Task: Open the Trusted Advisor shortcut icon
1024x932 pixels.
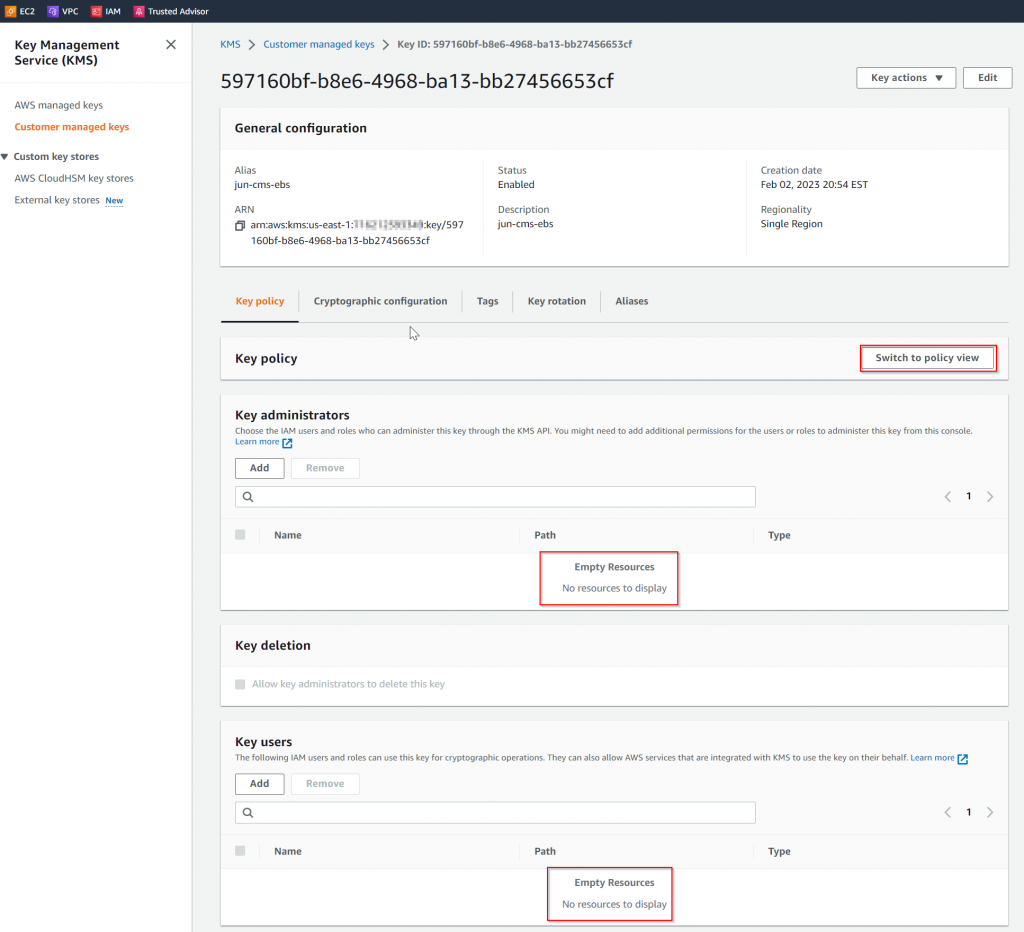Action: 138,11
